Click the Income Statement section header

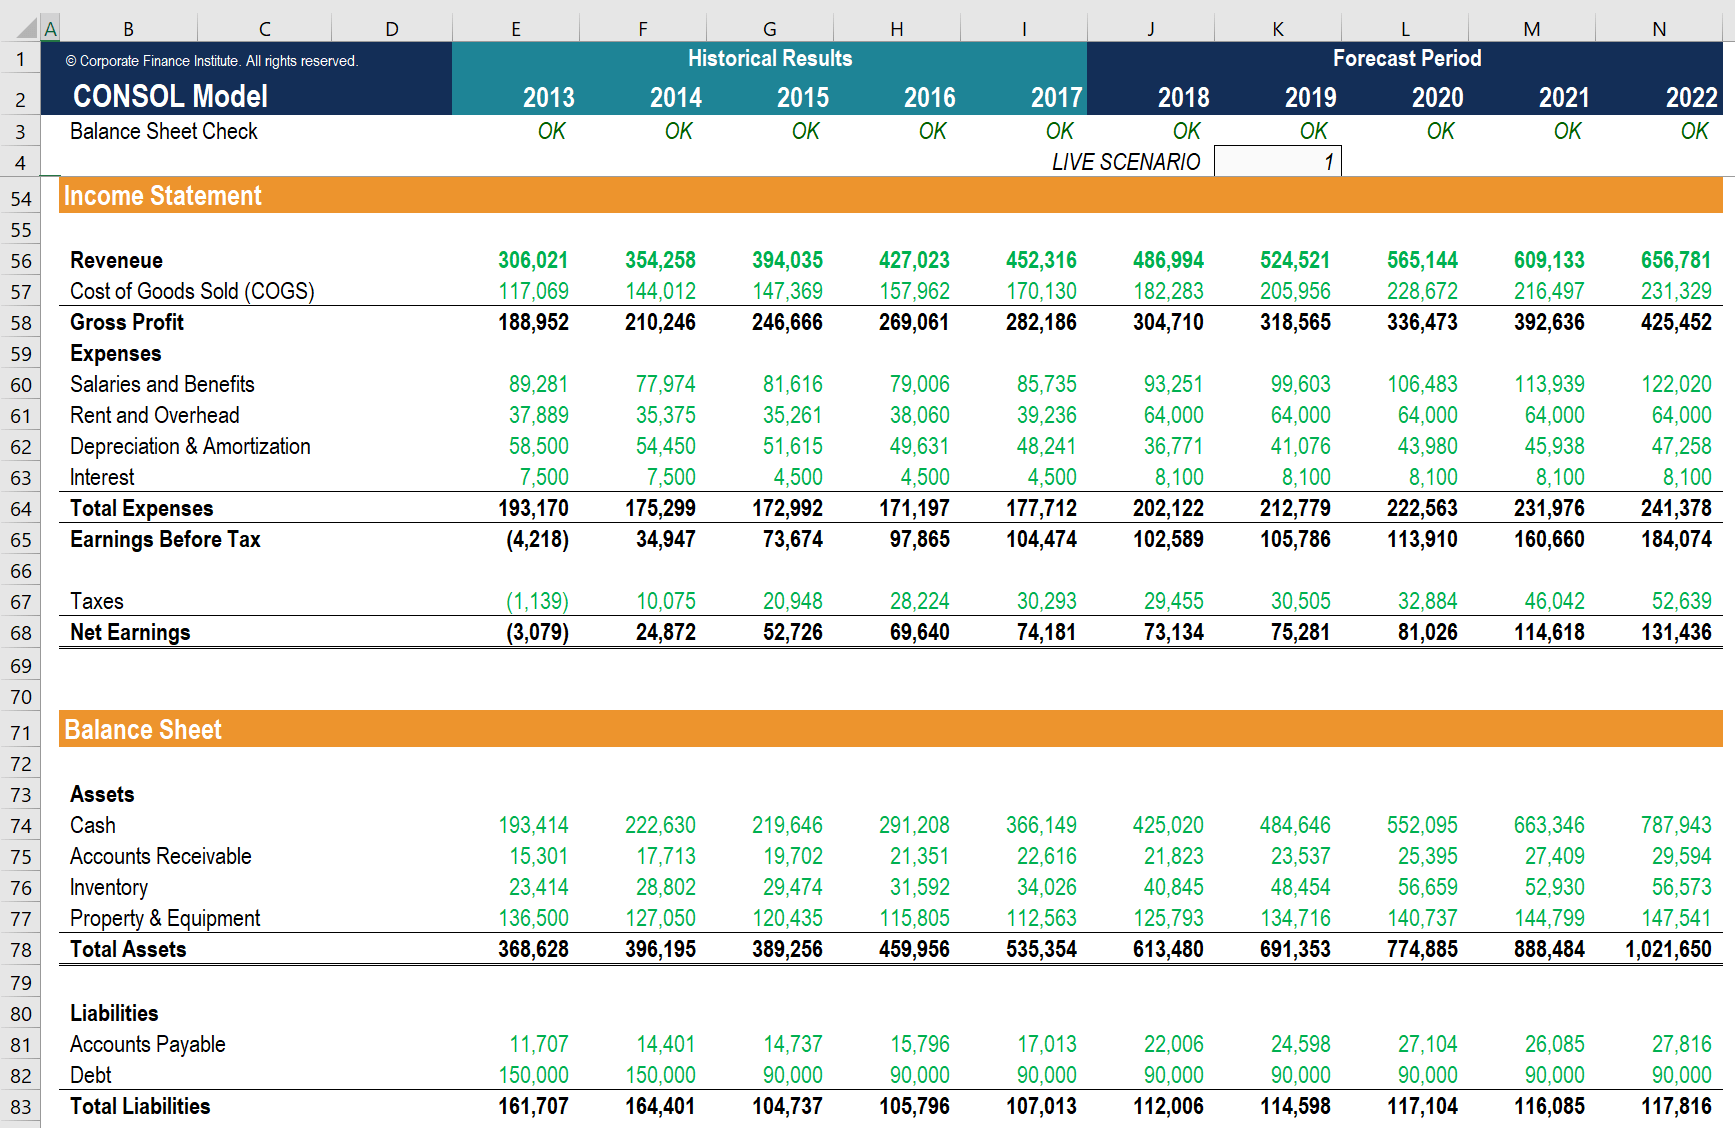coord(162,195)
